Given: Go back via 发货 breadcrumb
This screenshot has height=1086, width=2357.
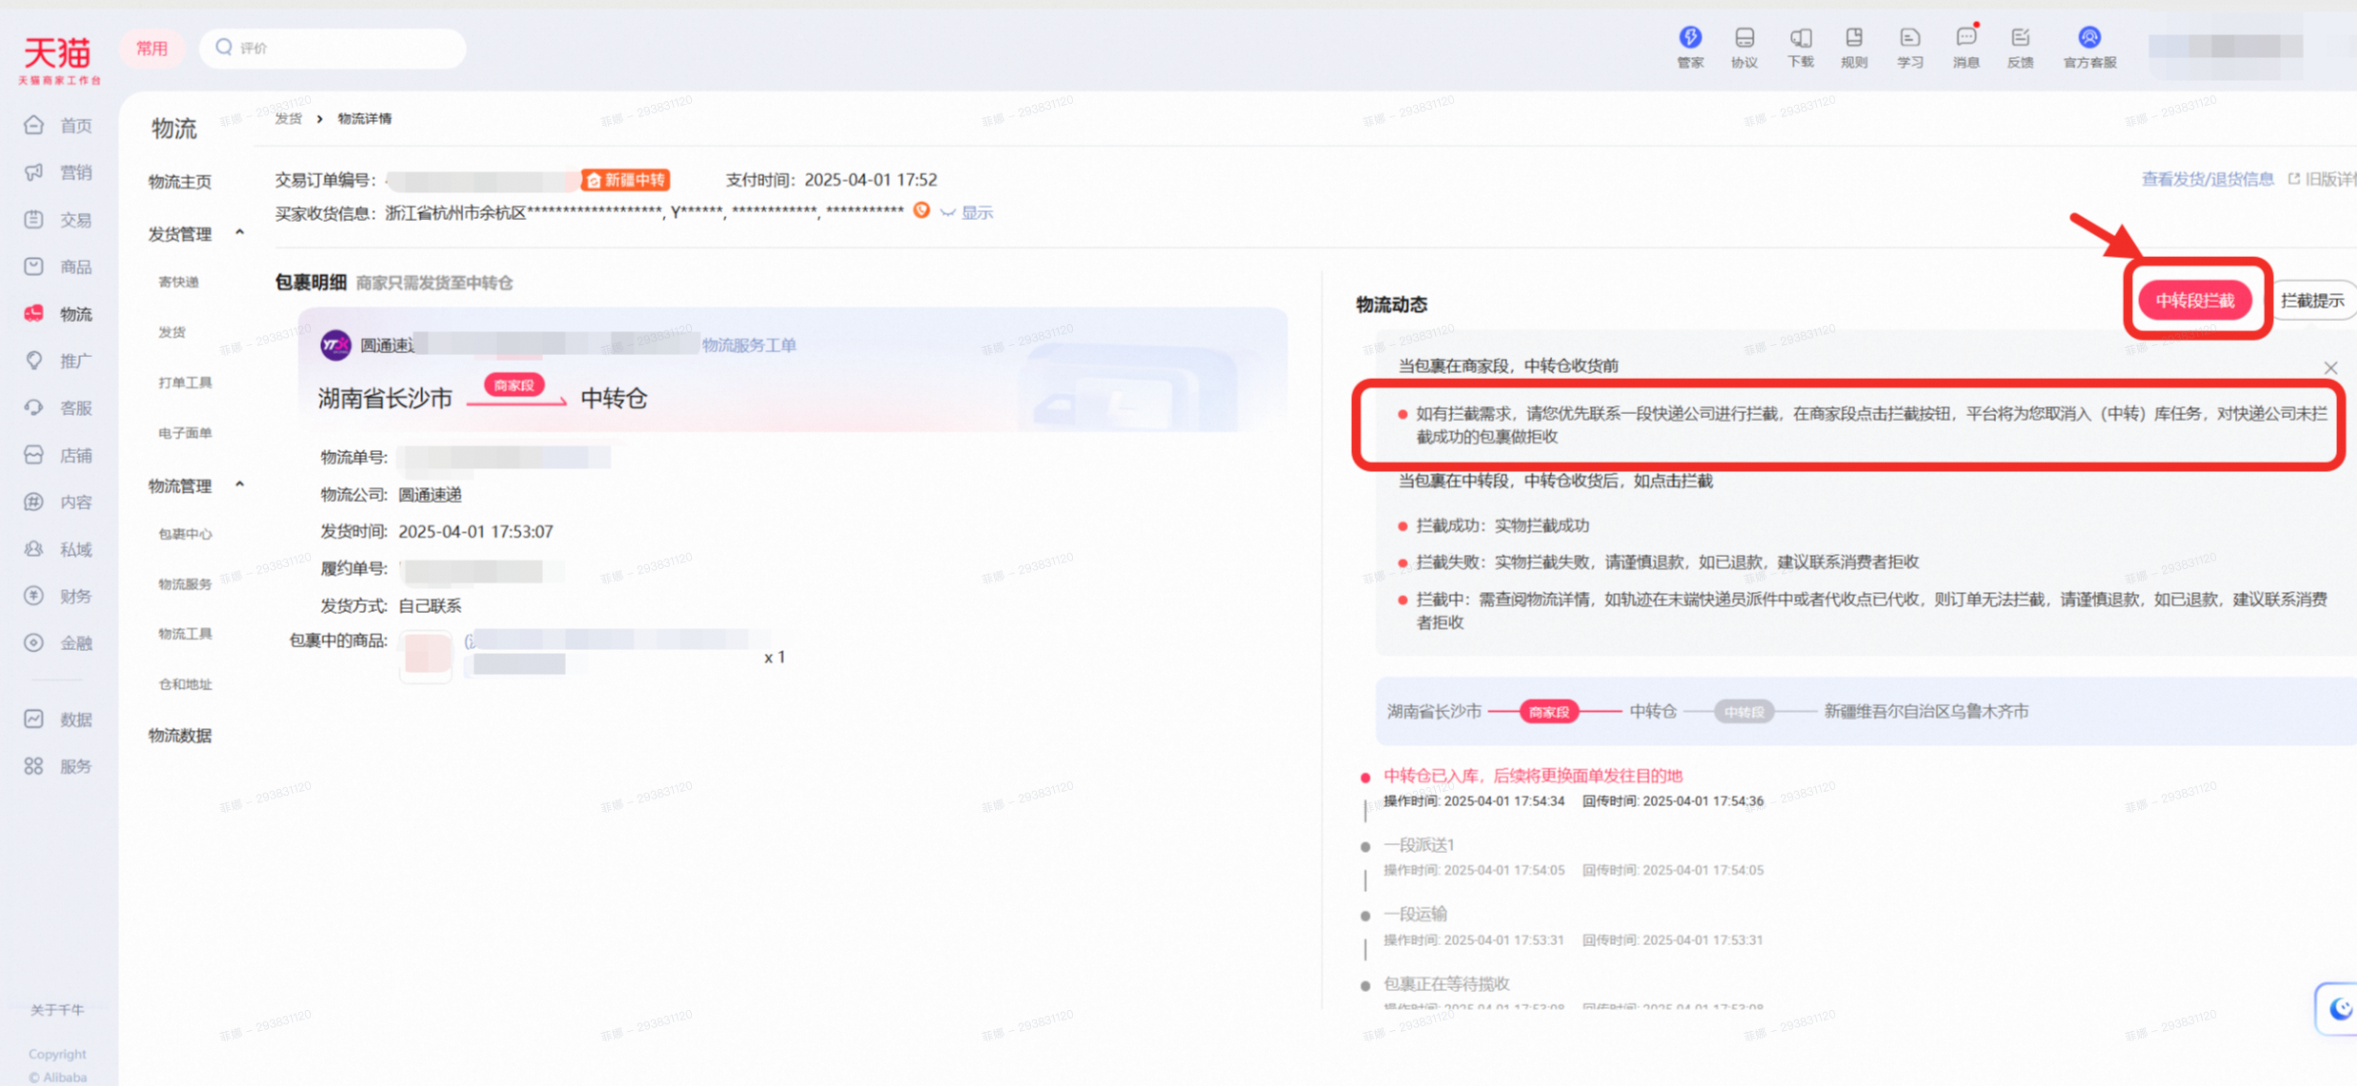Looking at the screenshot, I should 288,118.
